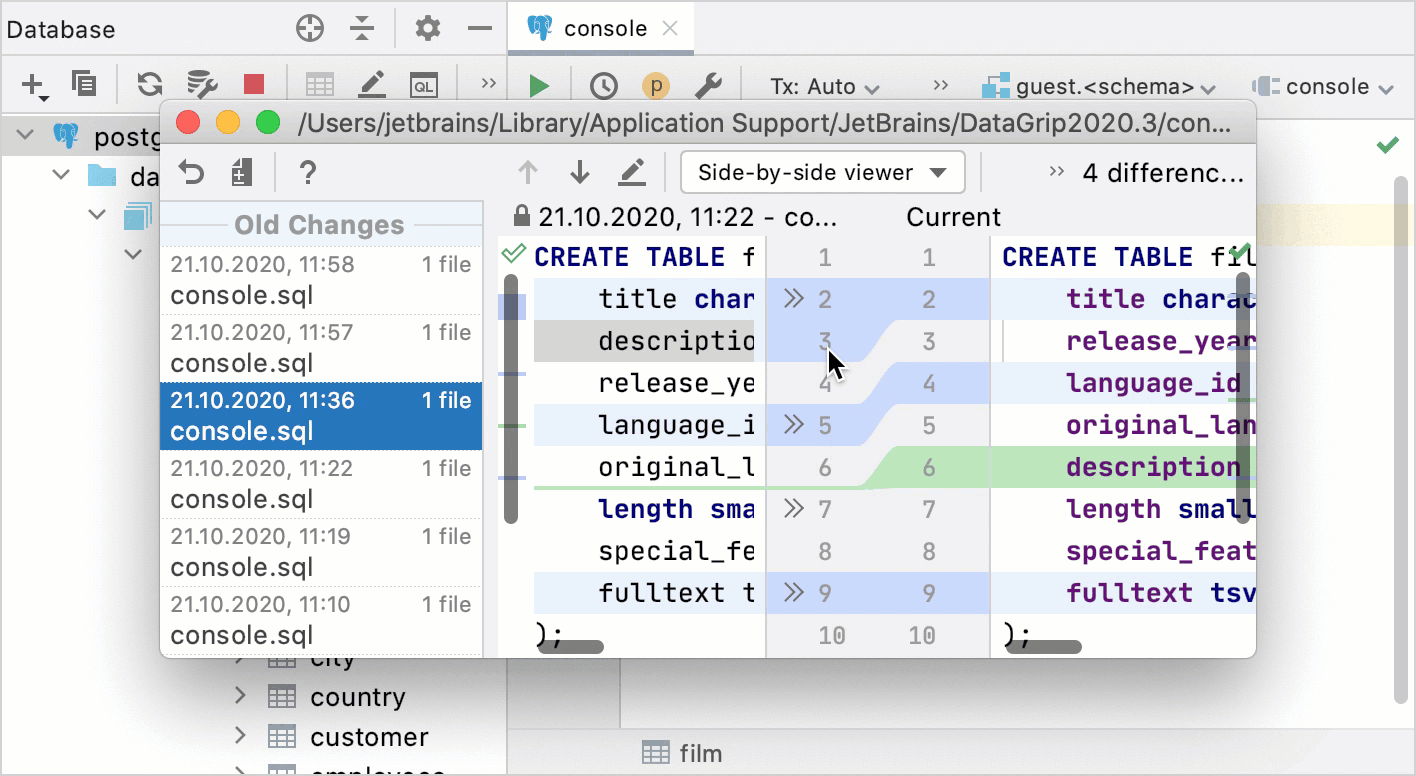Click the help question mark icon

308,173
